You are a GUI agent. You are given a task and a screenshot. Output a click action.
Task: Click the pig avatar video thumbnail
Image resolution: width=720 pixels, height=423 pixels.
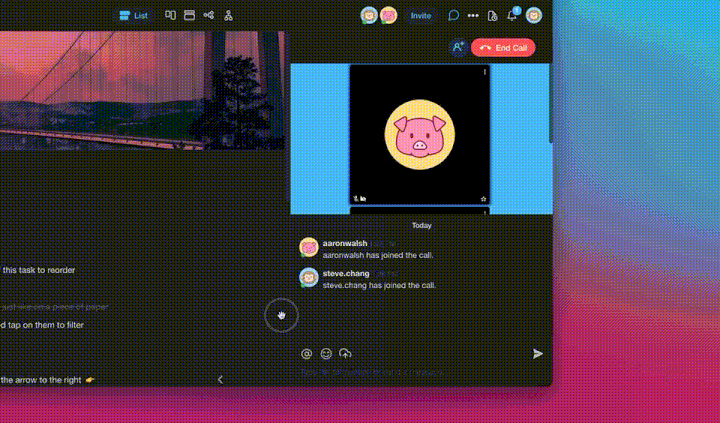pyautogui.click(x=419, y=135)
